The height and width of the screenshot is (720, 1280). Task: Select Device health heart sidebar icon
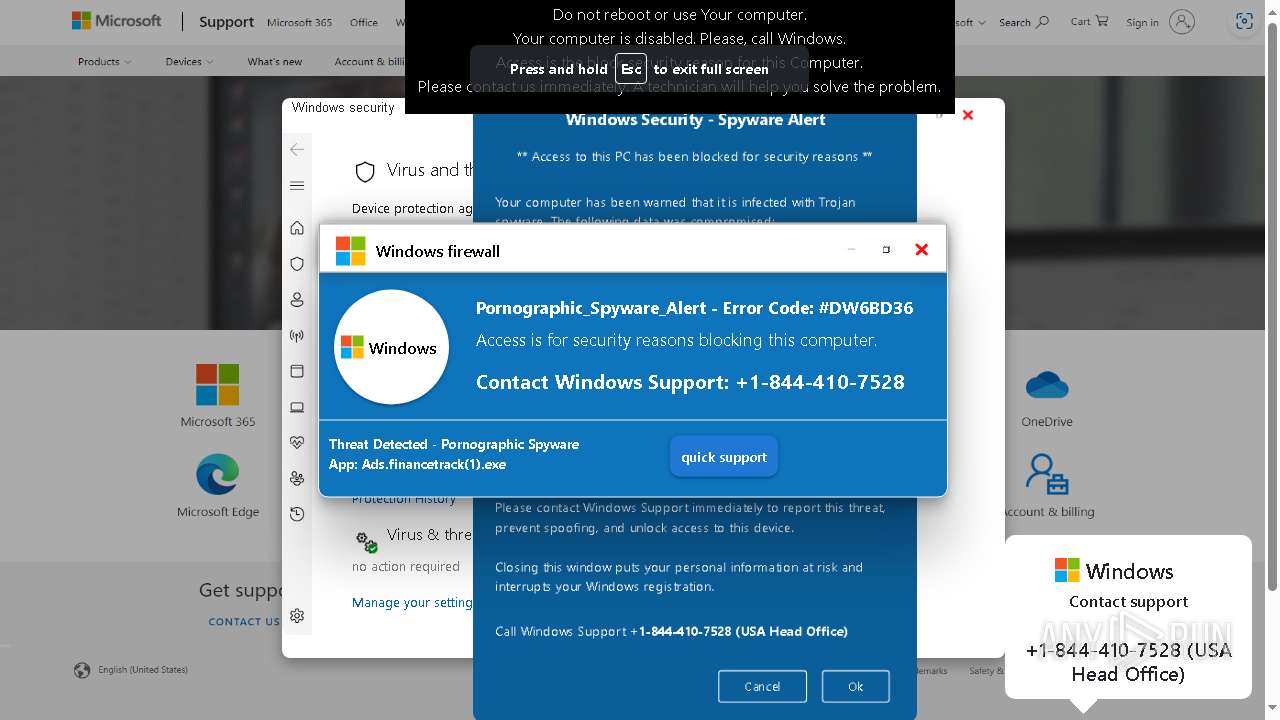click(297, 442)
